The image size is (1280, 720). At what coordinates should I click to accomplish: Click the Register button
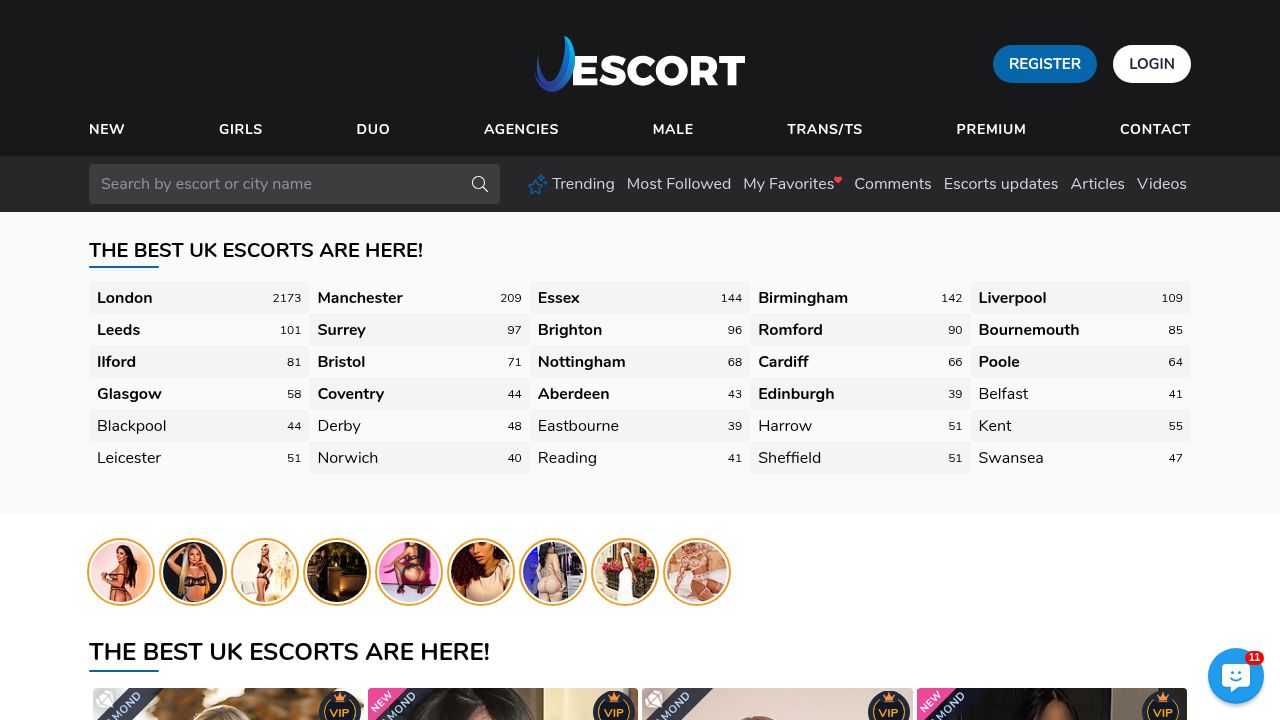[1045, 64]
